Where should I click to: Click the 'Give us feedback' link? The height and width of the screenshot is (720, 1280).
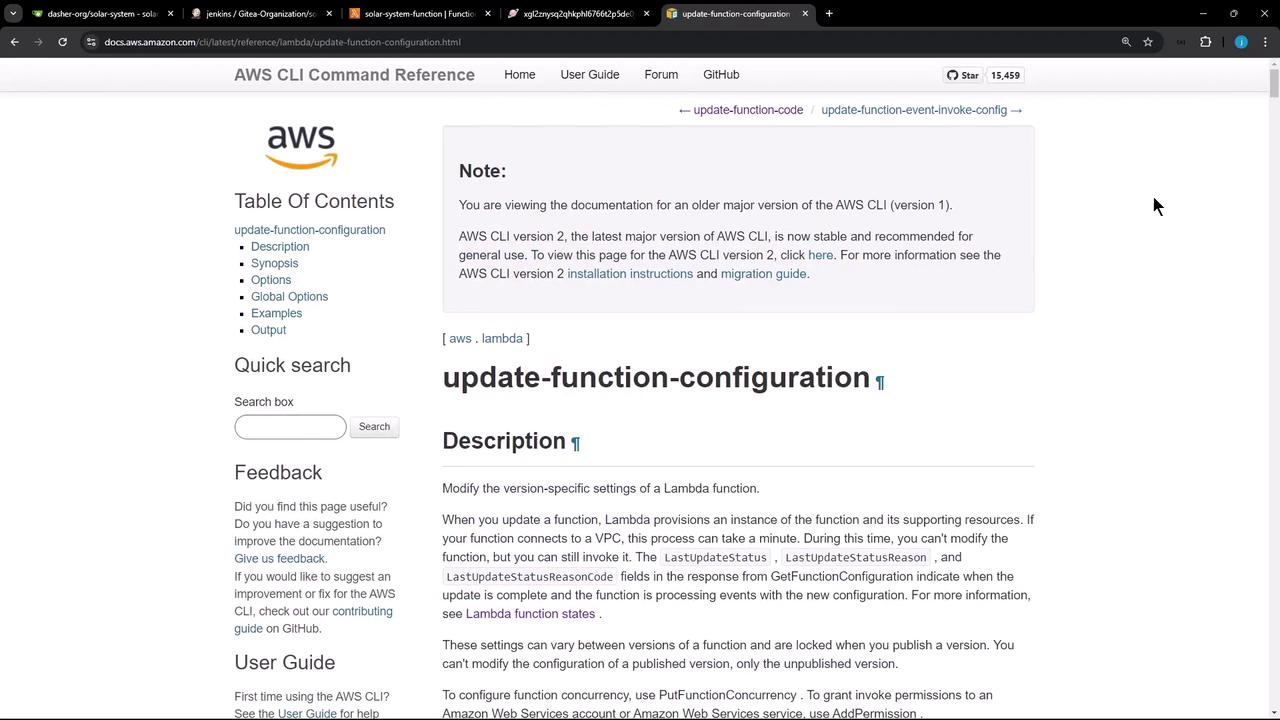click(280, 559)
